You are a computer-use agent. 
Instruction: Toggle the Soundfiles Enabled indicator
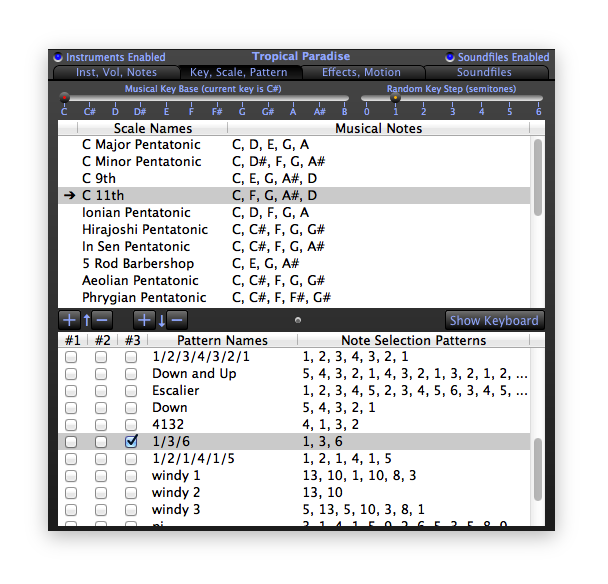(450, 57)
